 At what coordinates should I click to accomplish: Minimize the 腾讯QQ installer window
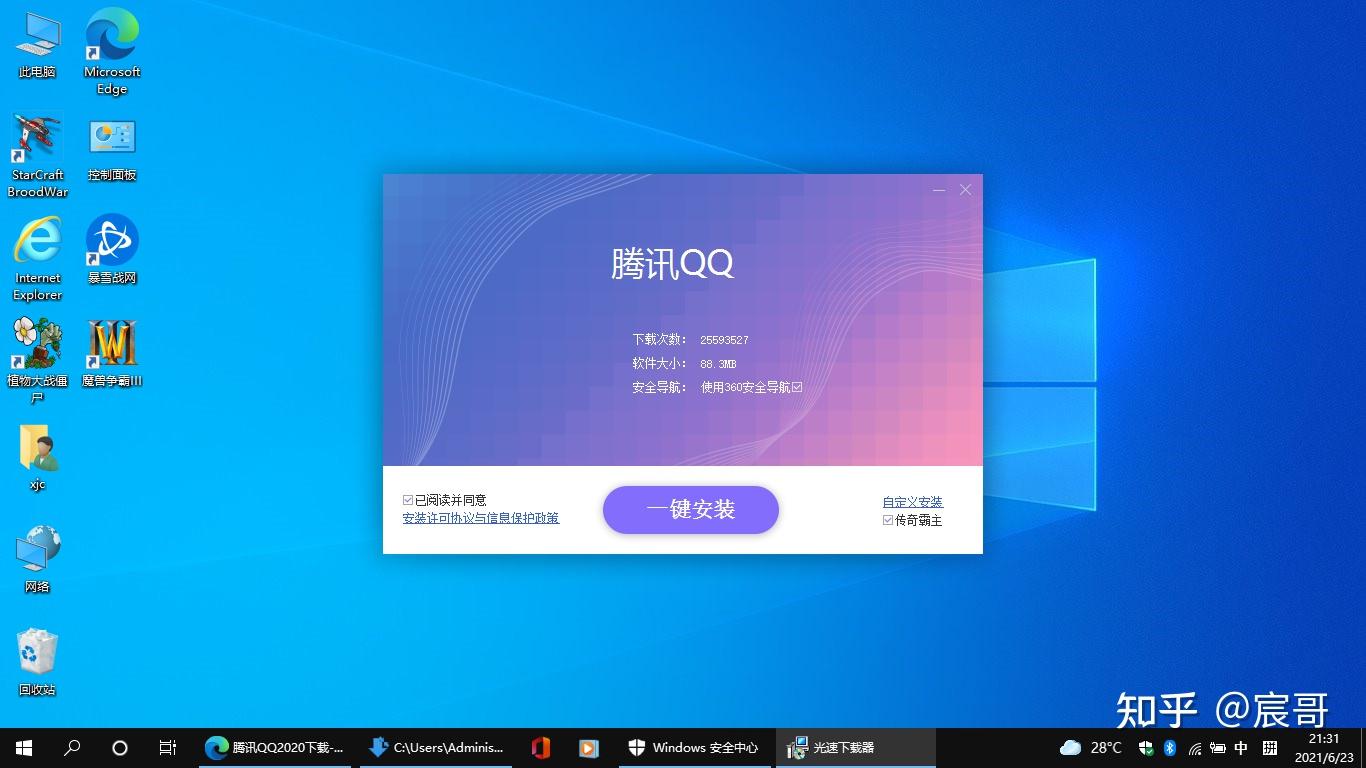coord(939,189)
